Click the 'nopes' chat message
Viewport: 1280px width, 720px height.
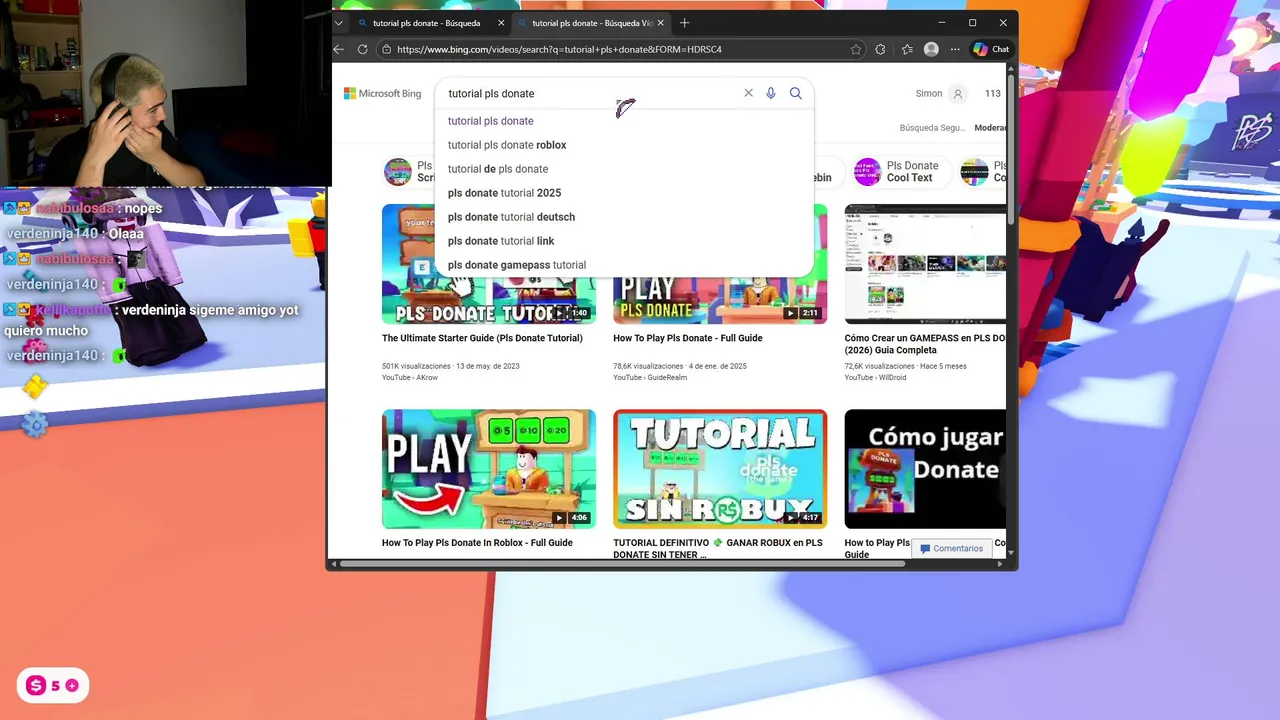coord(143,208)
